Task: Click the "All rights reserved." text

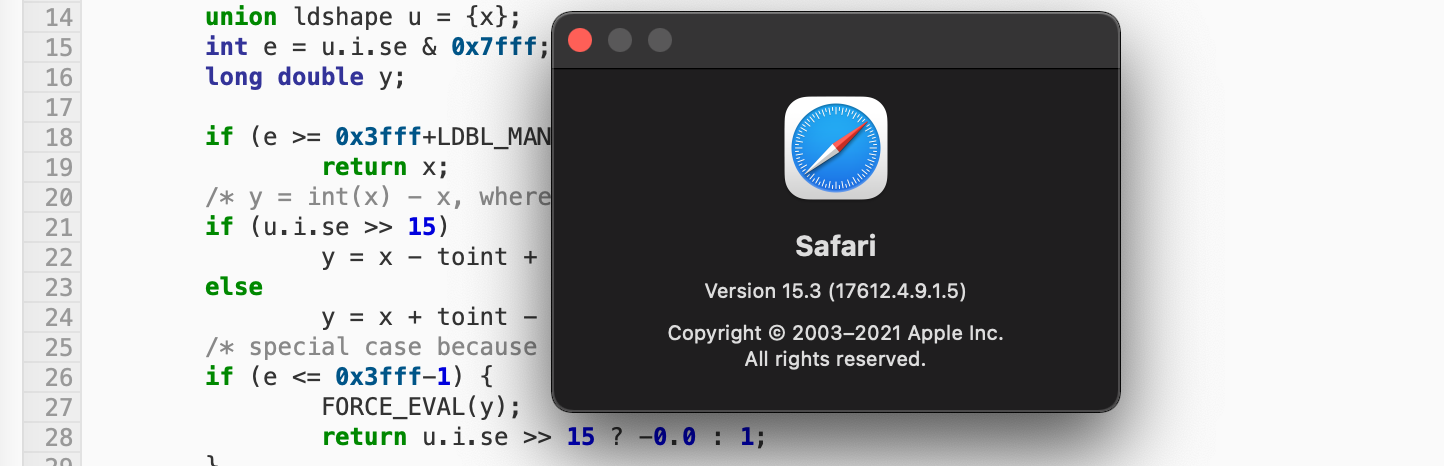Action: click(836, 358)
